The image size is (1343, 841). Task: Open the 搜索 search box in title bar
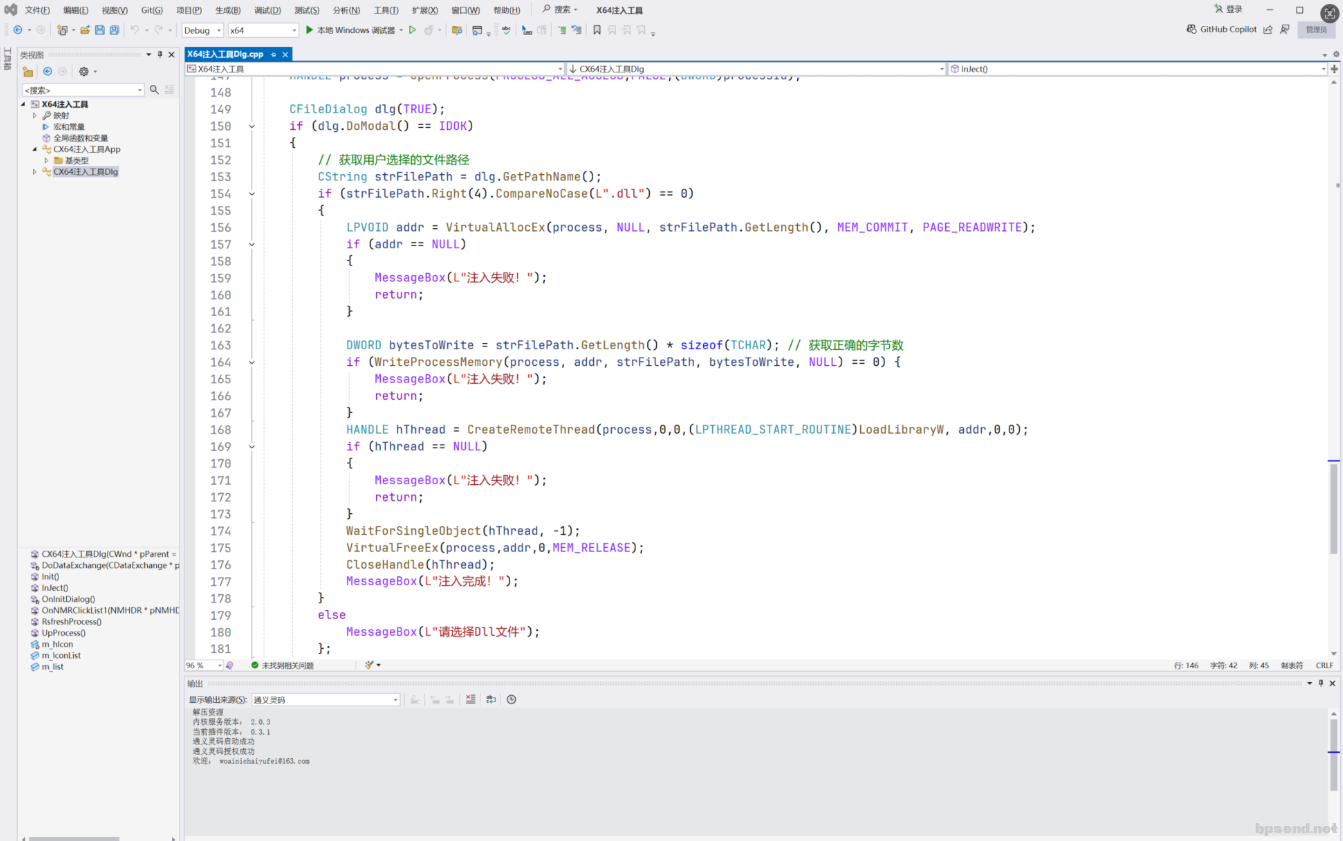[x=561, y=10]
